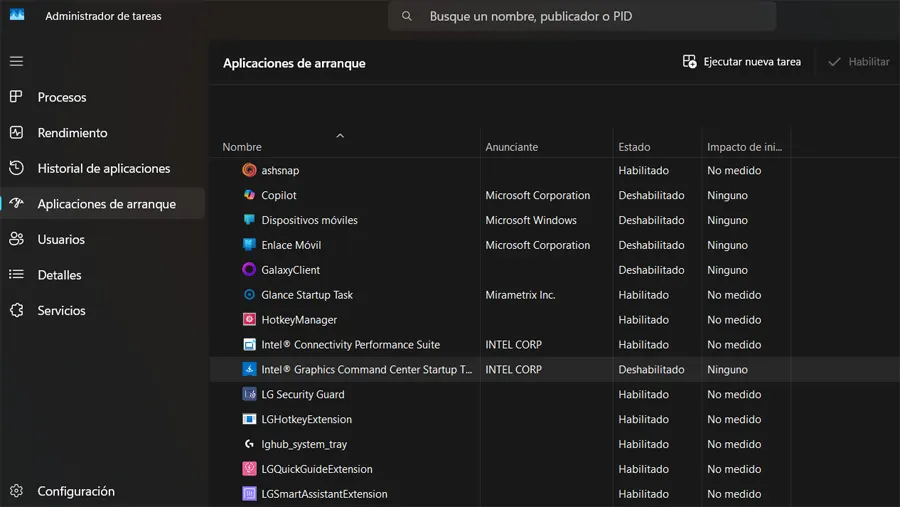Select the Copilot row name

[x=279, y=195]
